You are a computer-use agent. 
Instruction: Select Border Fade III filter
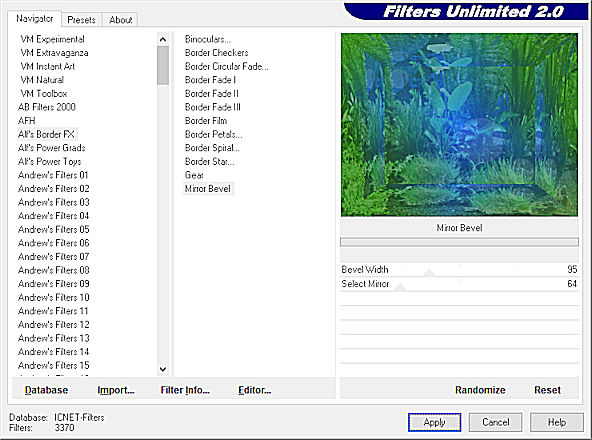[213, 107]
